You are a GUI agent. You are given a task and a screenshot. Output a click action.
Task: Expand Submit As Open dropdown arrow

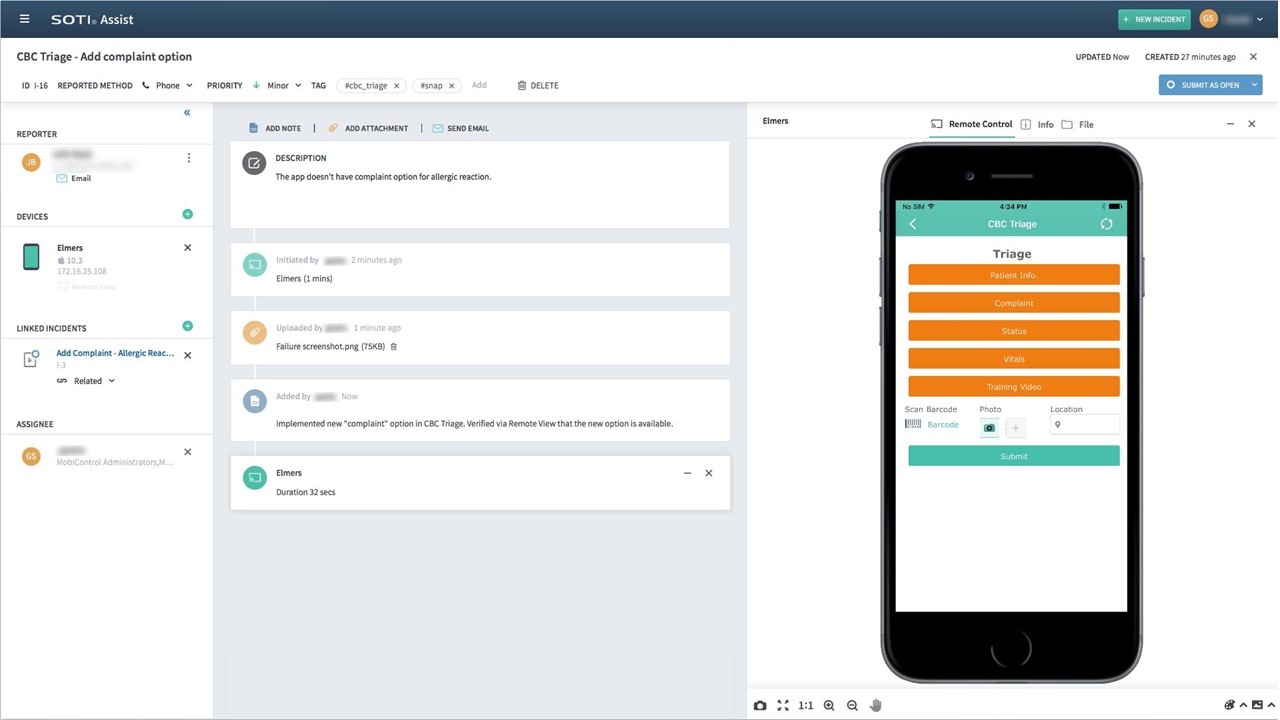(x=1253, y=85)
